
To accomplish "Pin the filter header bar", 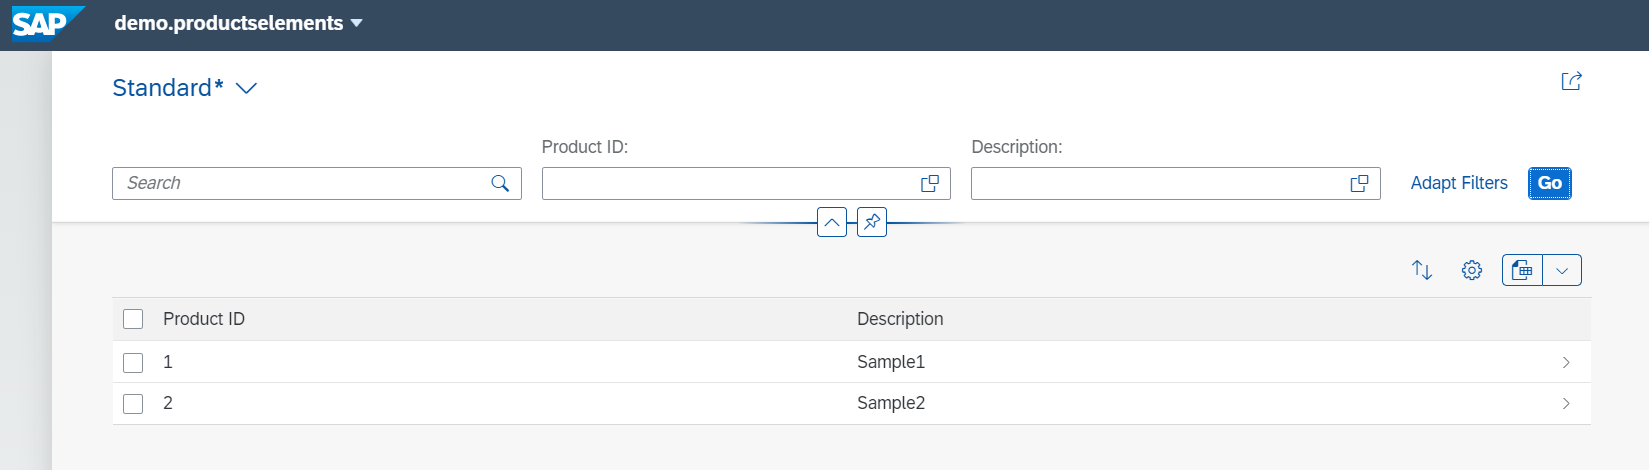I will [872, 222].
